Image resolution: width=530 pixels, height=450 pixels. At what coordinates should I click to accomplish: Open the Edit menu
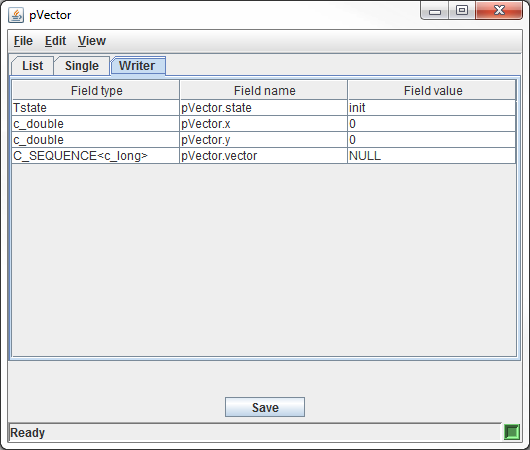[x=55, y=41]
